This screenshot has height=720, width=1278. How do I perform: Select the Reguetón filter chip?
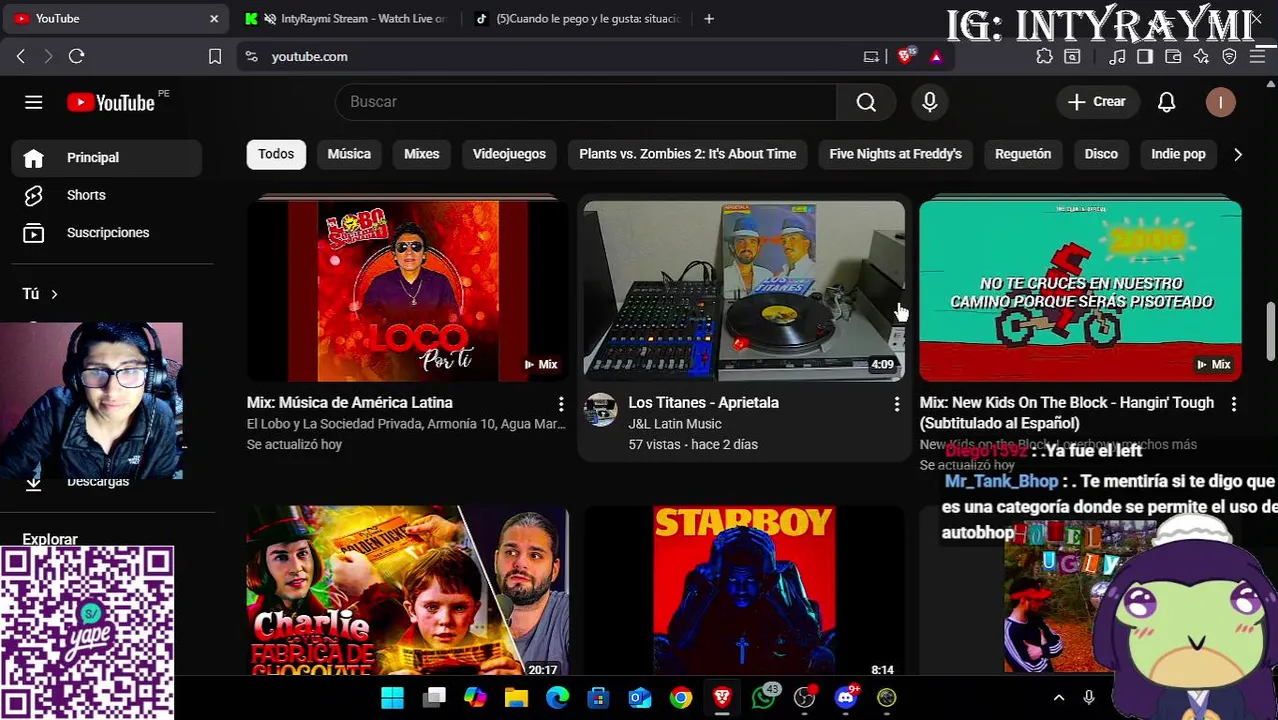1023,154
